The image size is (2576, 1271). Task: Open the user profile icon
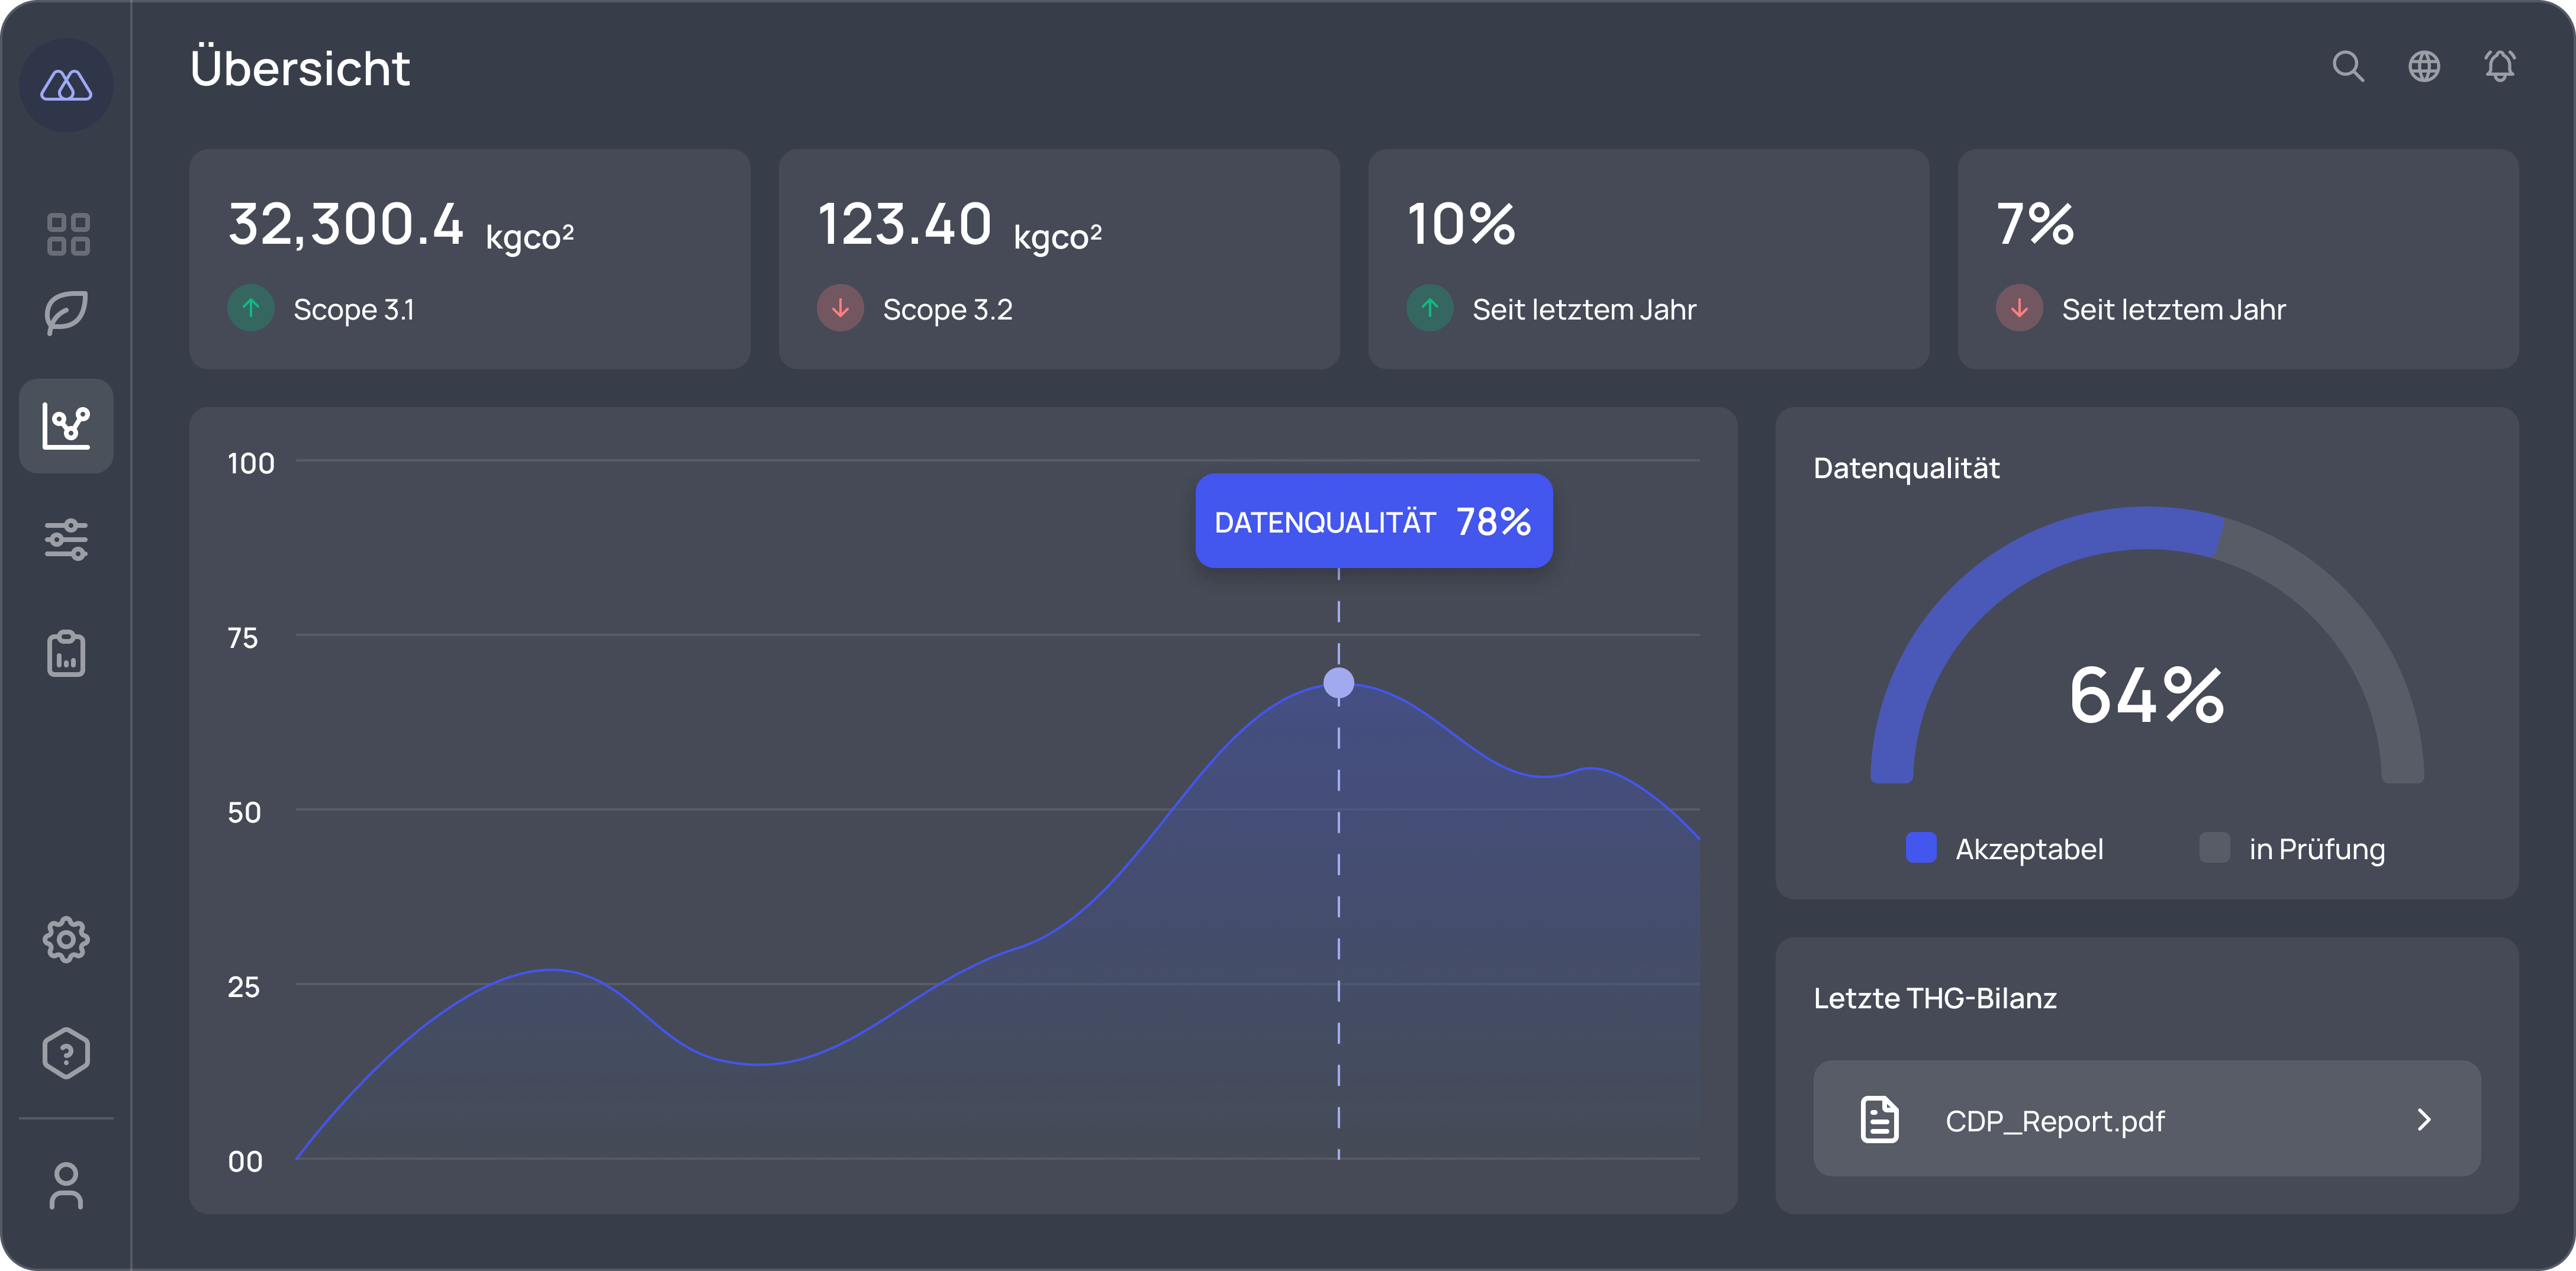click(x=66, y=1185)
